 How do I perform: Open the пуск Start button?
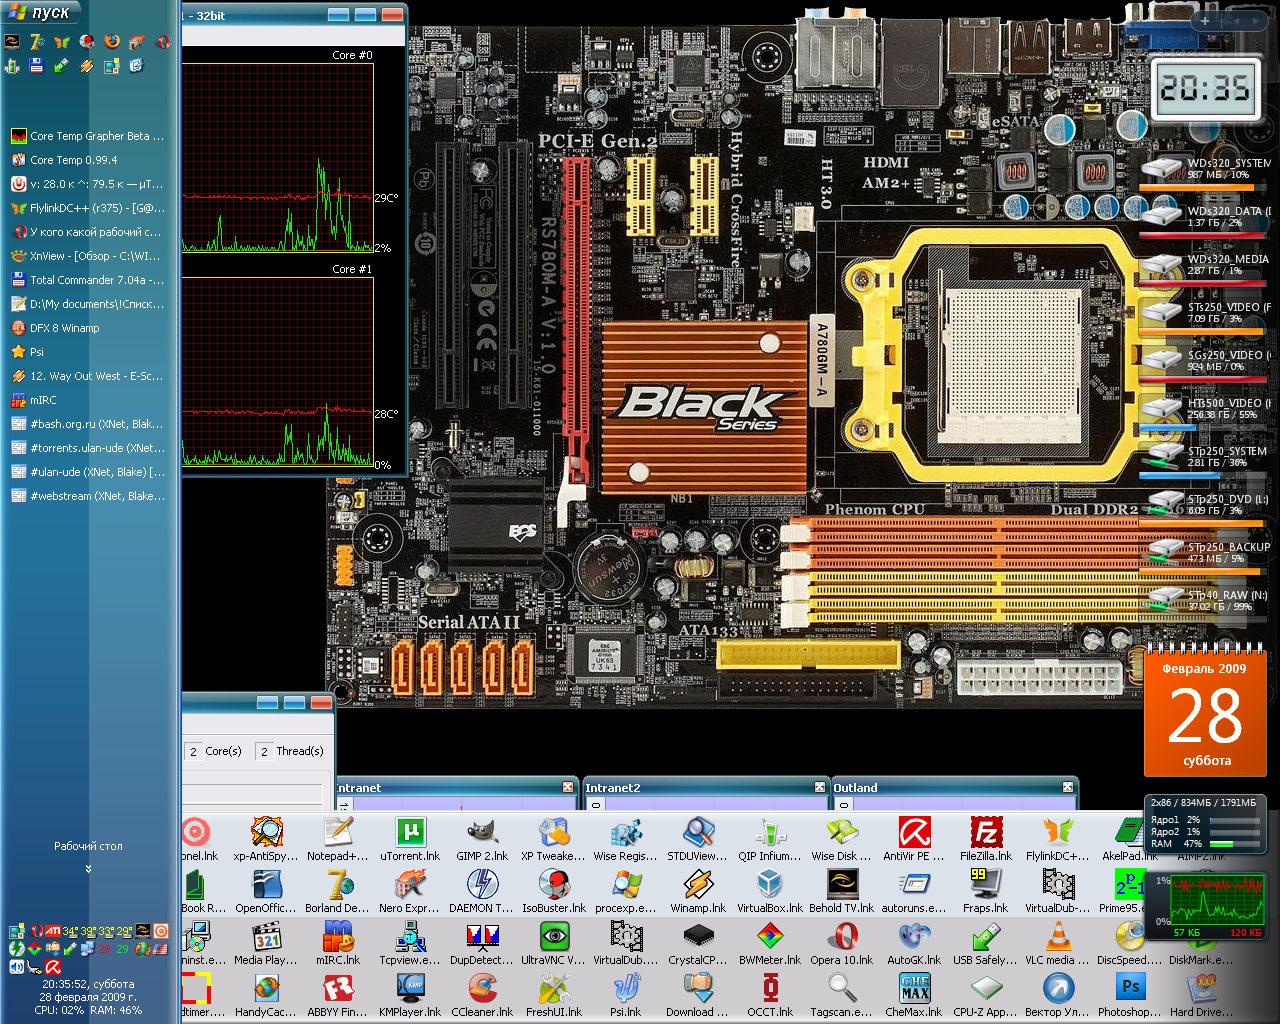[x=40, y=13]
